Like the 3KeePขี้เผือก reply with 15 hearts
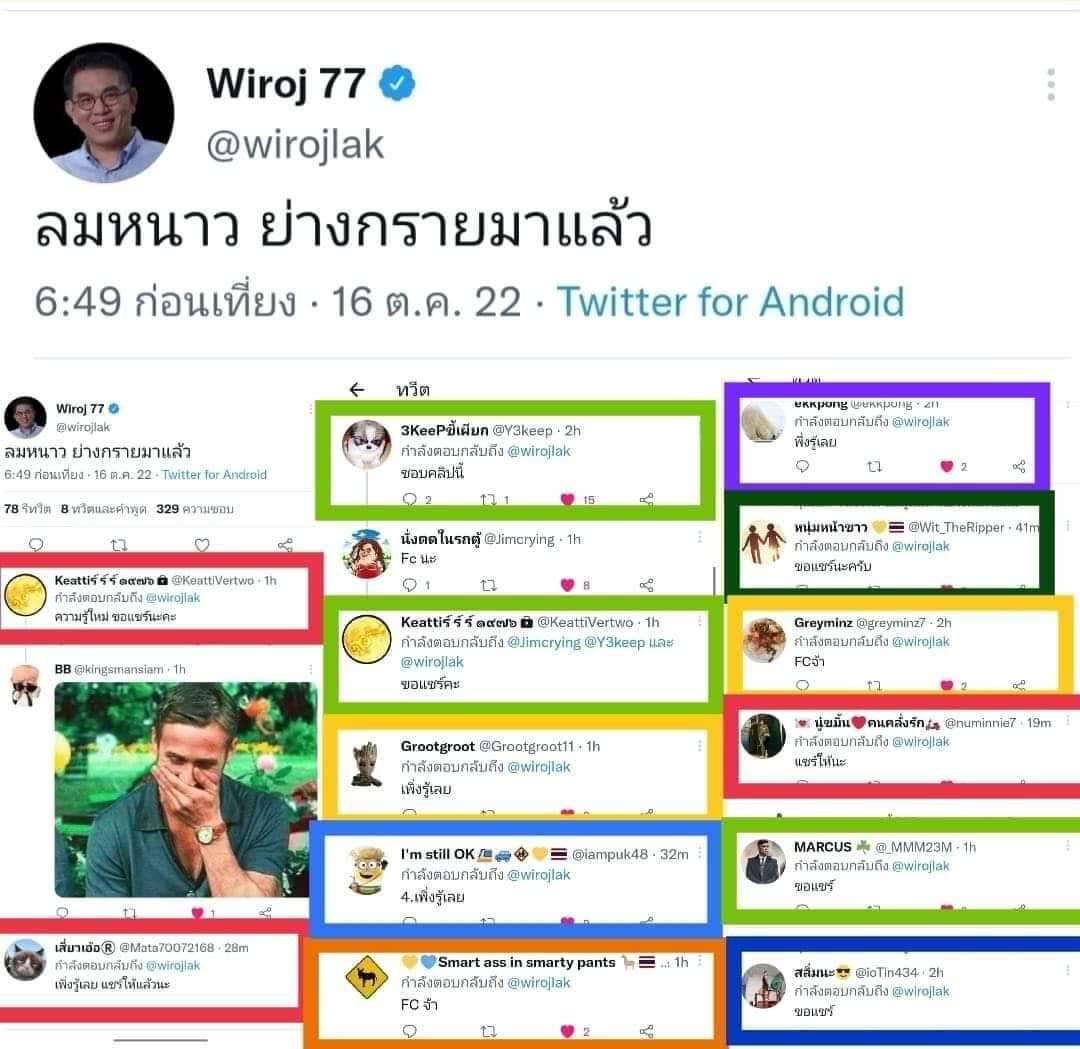This screenshot has width=1080, height=1049. click(x=568, y=499)
